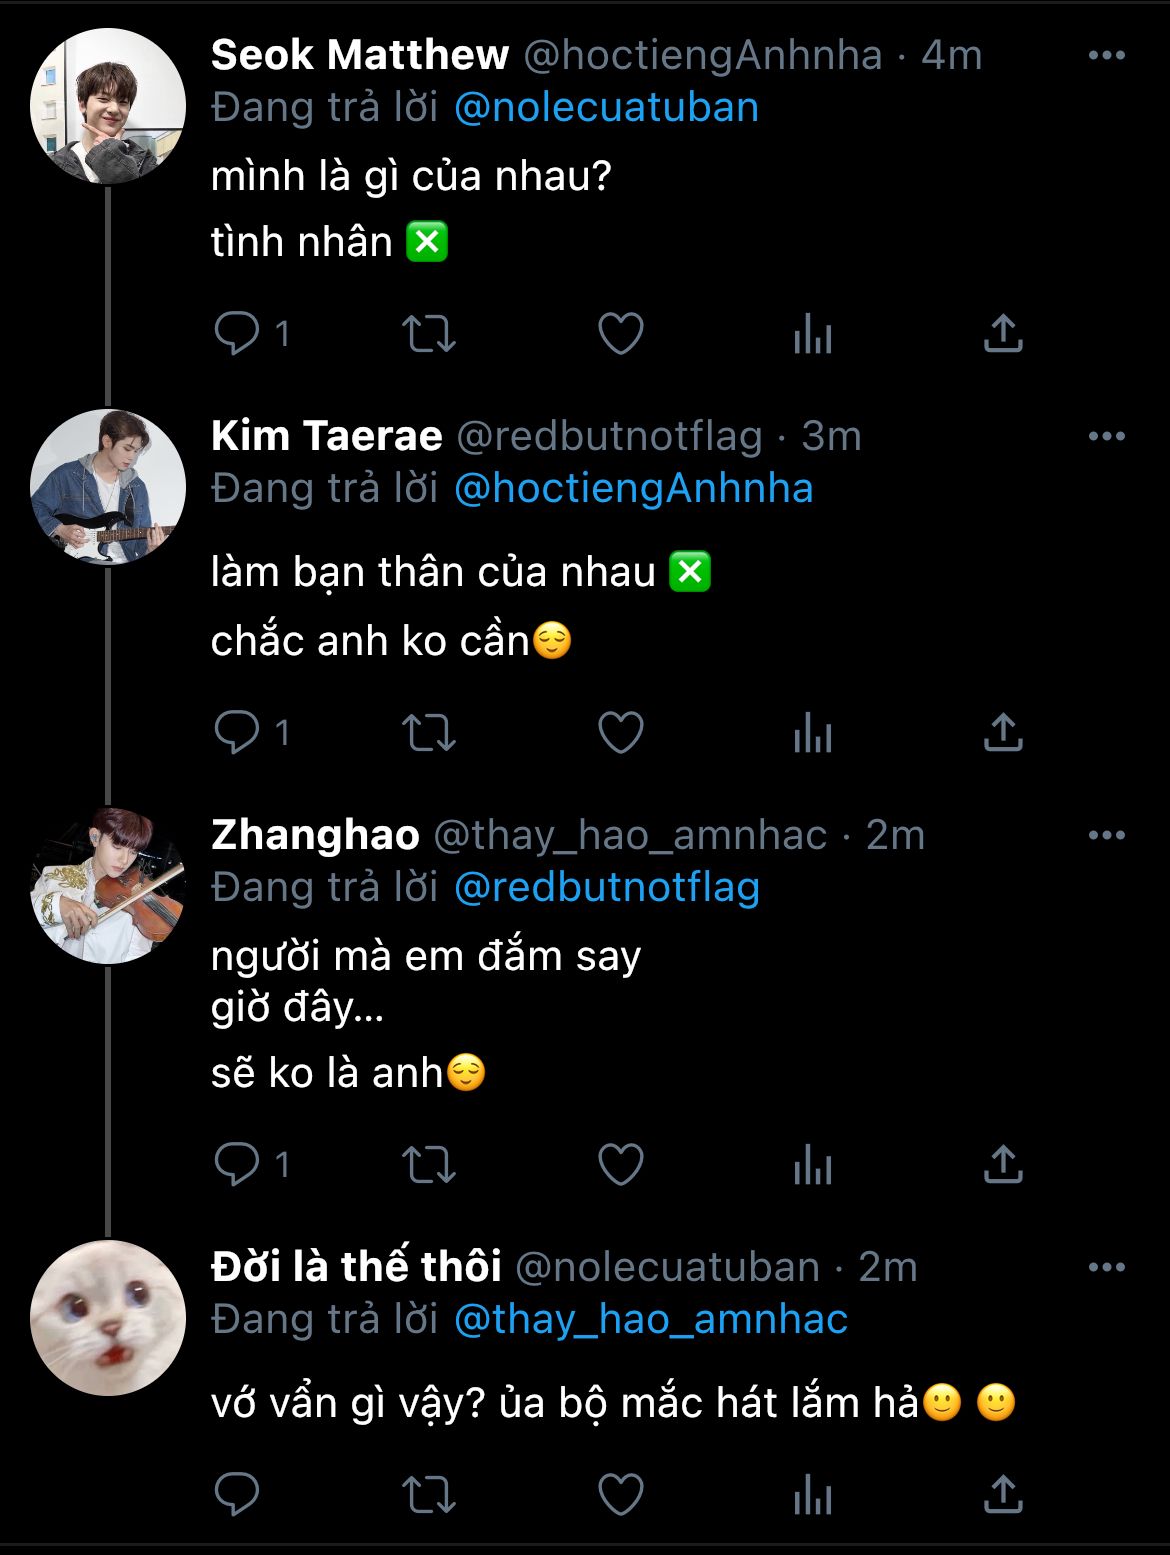The height and width of the screenshot is (1555, 1170).
Task: Like the Đời là thế thôi tweet
Action: coord(620,1496)
